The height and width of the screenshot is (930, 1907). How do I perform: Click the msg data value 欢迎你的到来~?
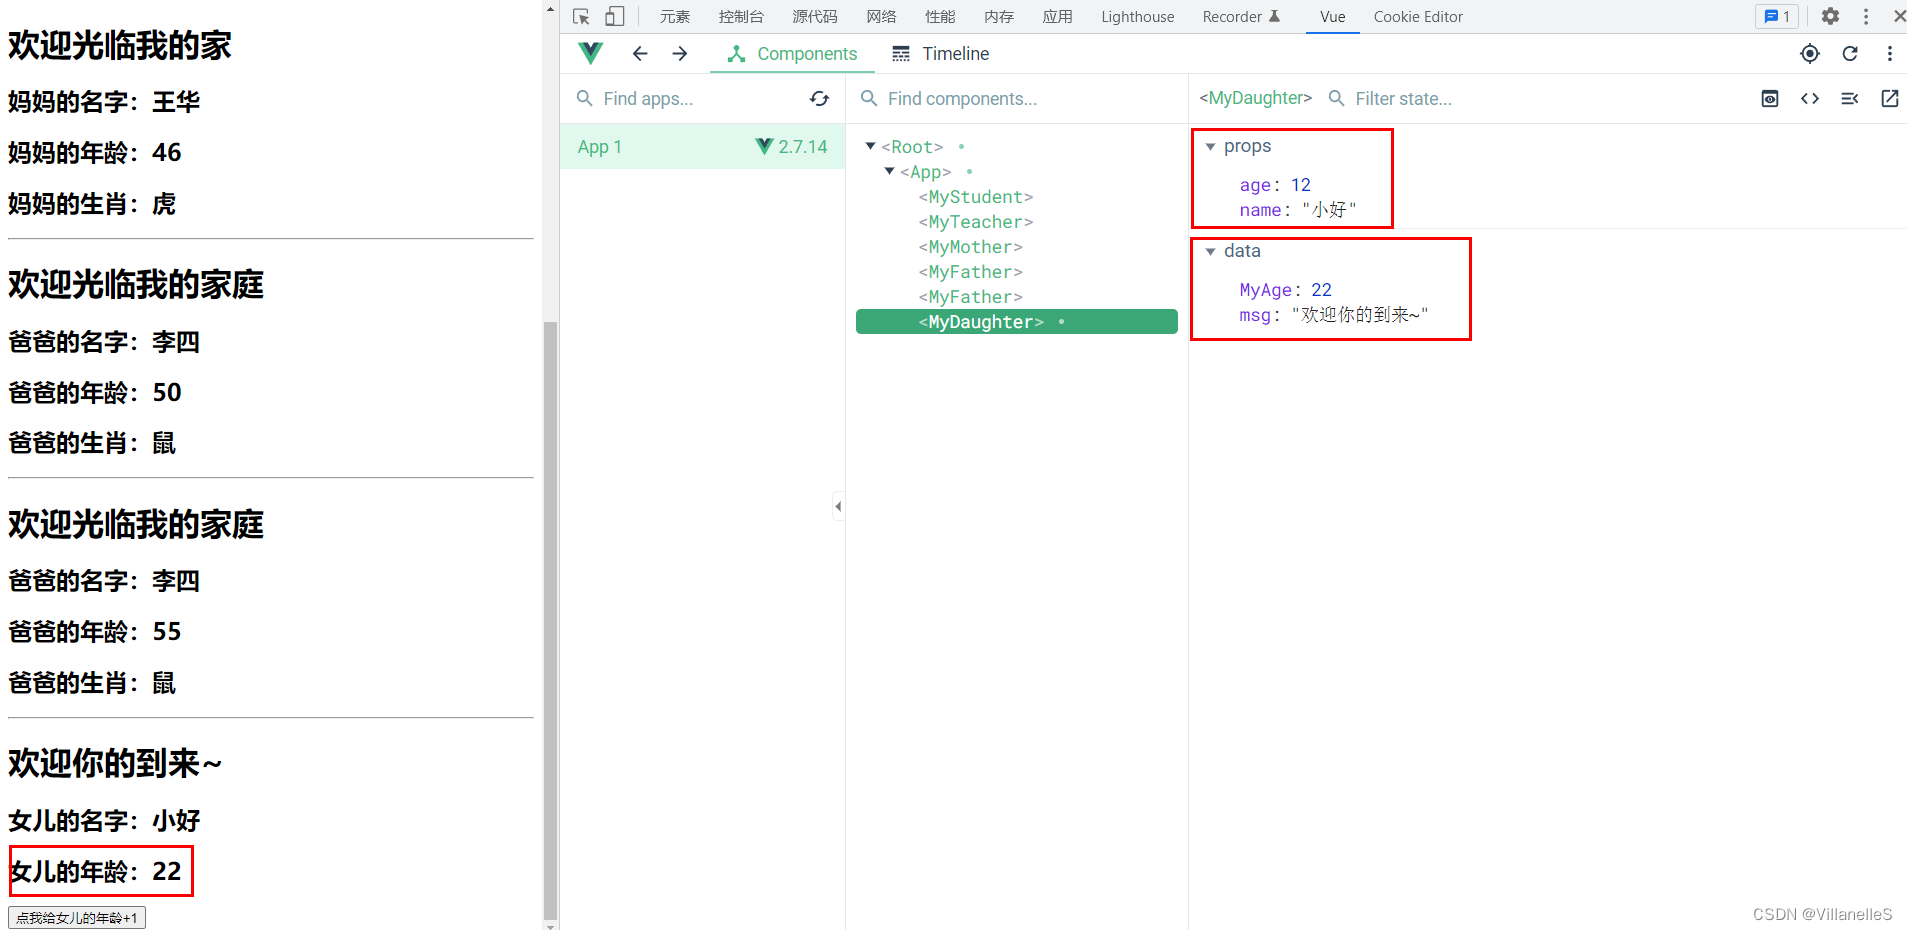click(x=1360, y=315)
